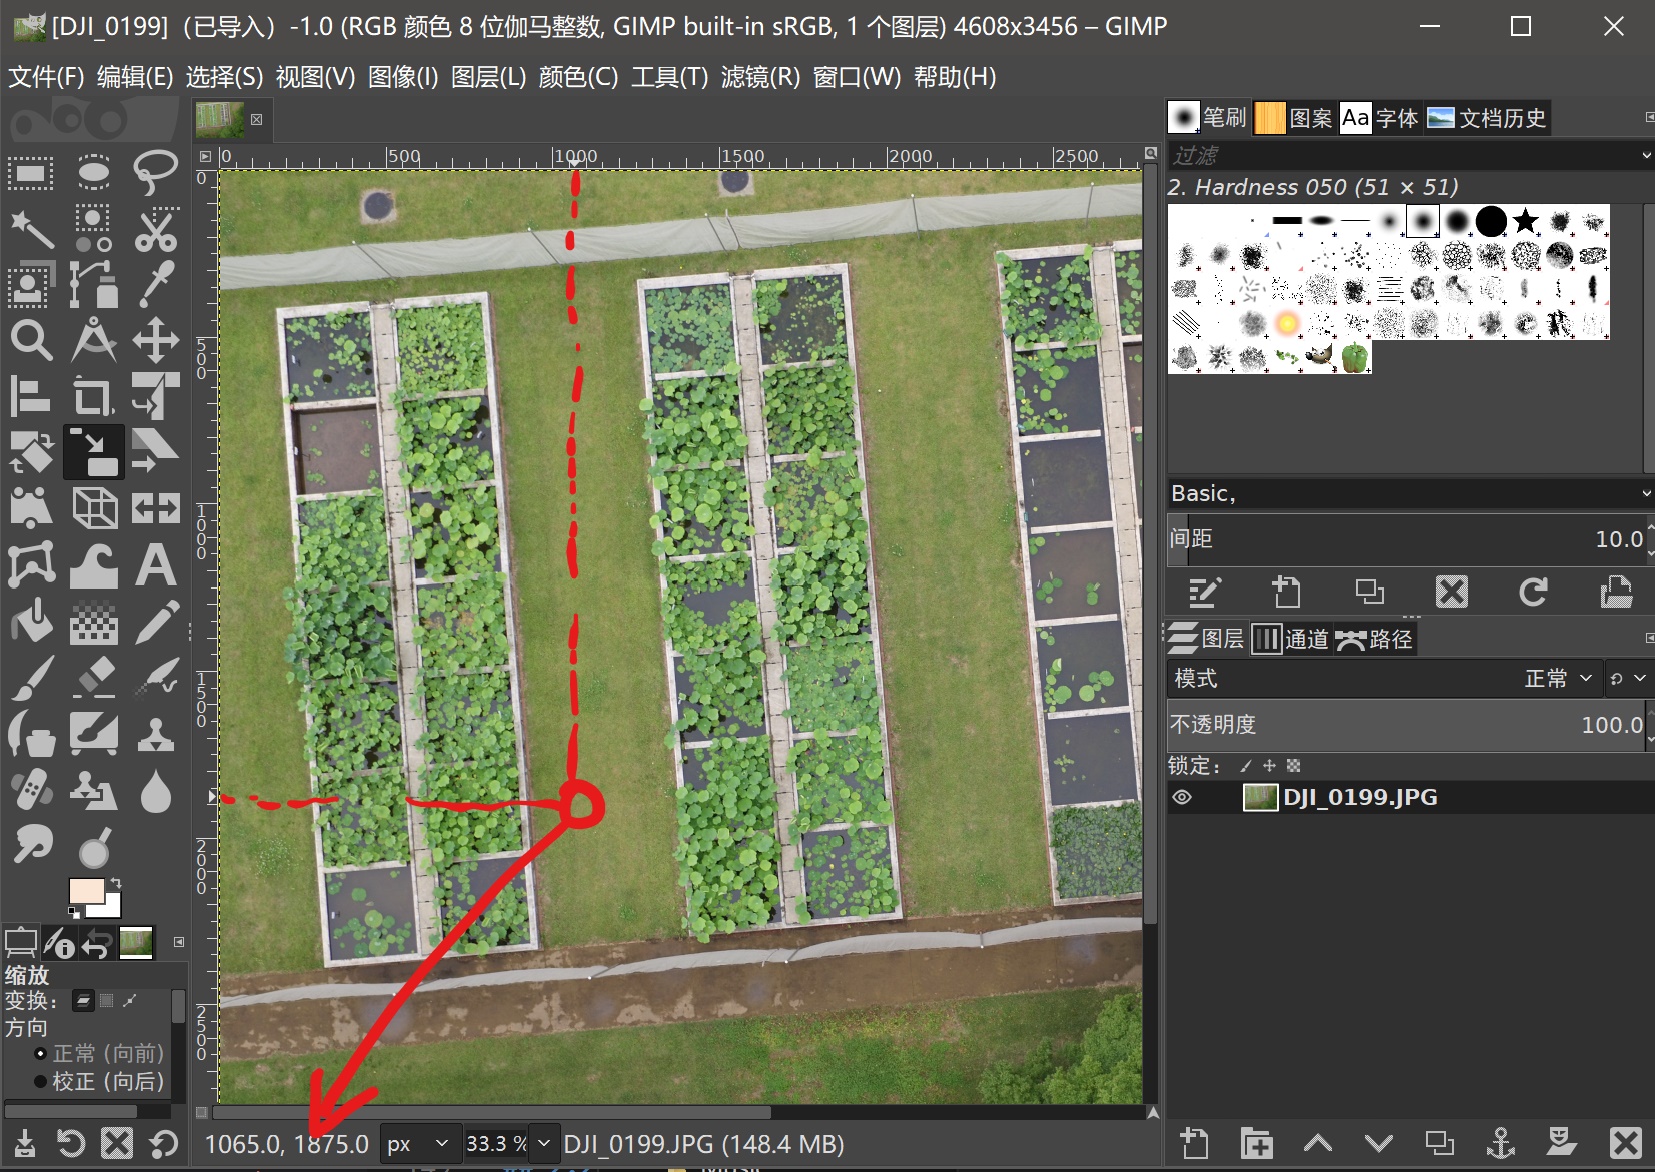Pick the 3D Transform cube tool

pos(94,509)
